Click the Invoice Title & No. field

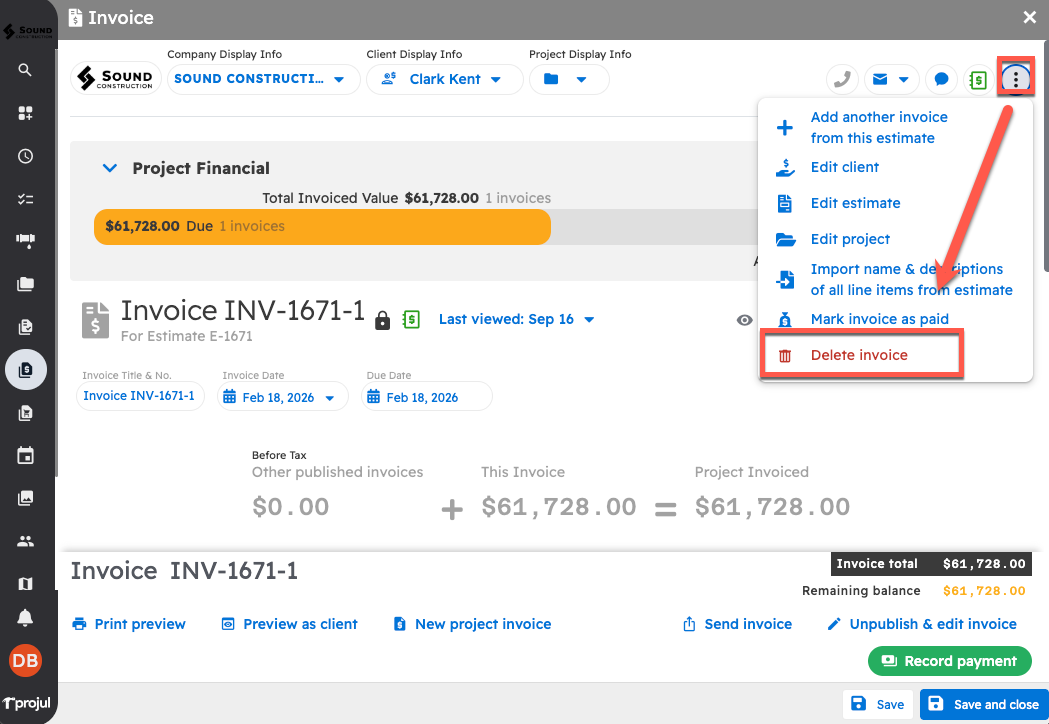(140, 396)
